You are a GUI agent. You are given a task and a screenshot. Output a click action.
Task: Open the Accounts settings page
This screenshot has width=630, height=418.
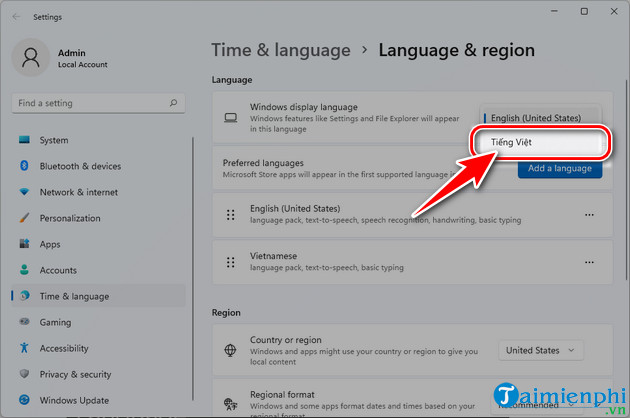[x=58, y=270]
